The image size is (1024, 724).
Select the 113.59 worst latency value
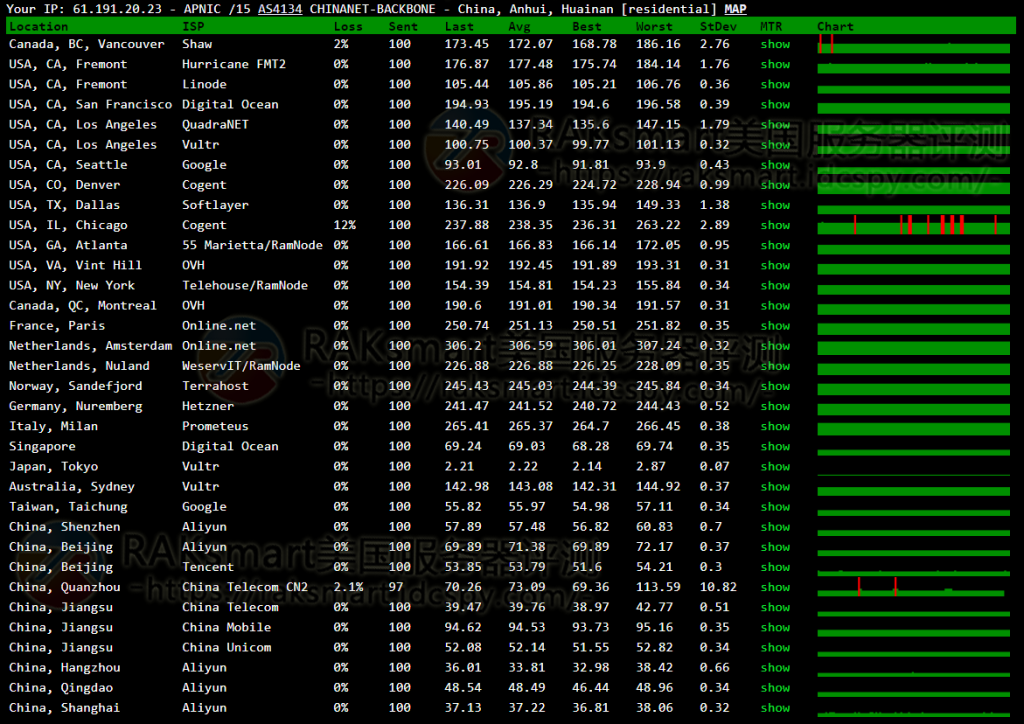(x=658, y=588)
